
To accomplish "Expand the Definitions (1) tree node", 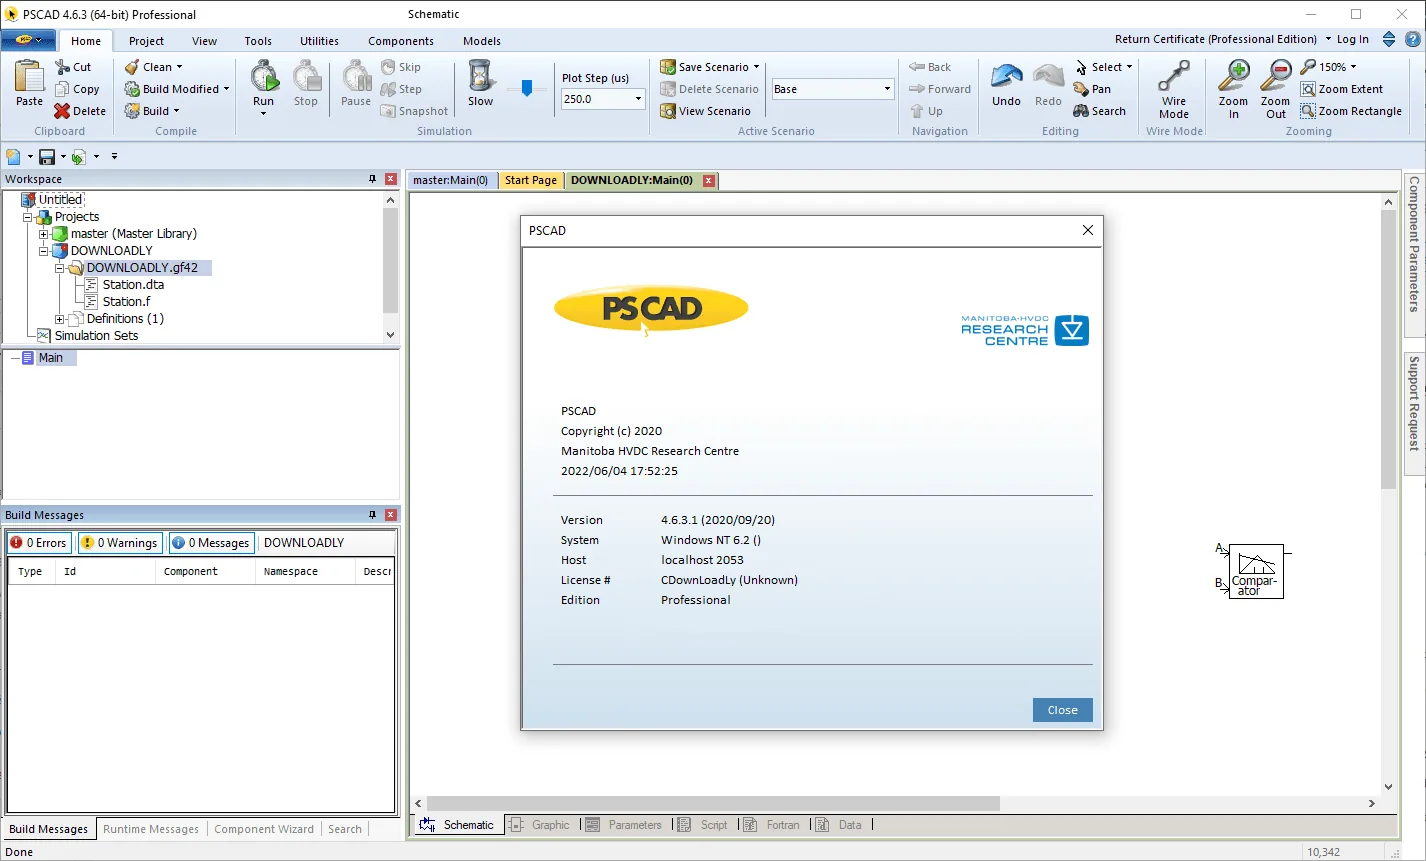I will pos(60,319).
